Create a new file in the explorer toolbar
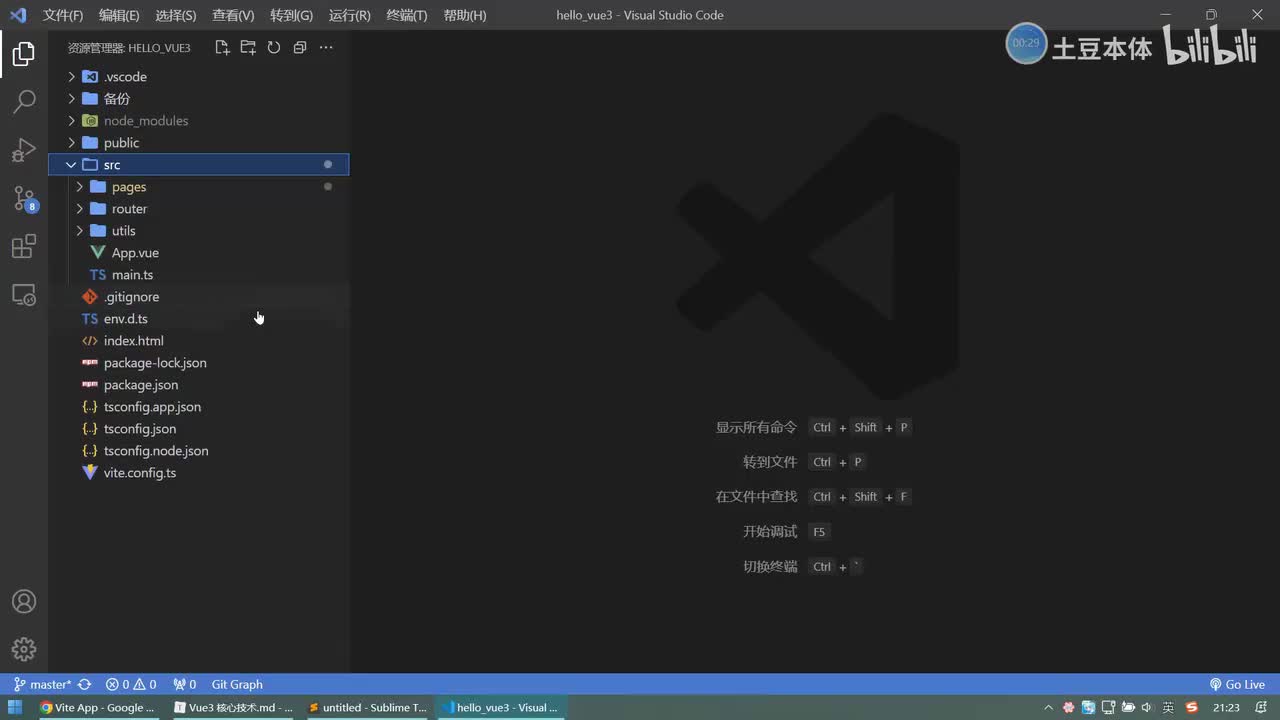Screen dimensions: 1280x720 point(222,48)
